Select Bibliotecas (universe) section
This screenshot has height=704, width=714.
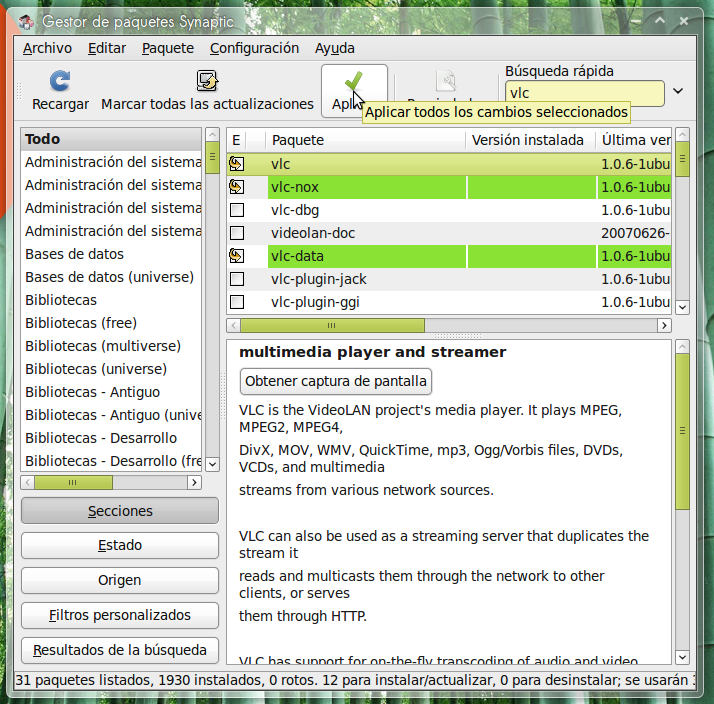click(x=111, y=369)
